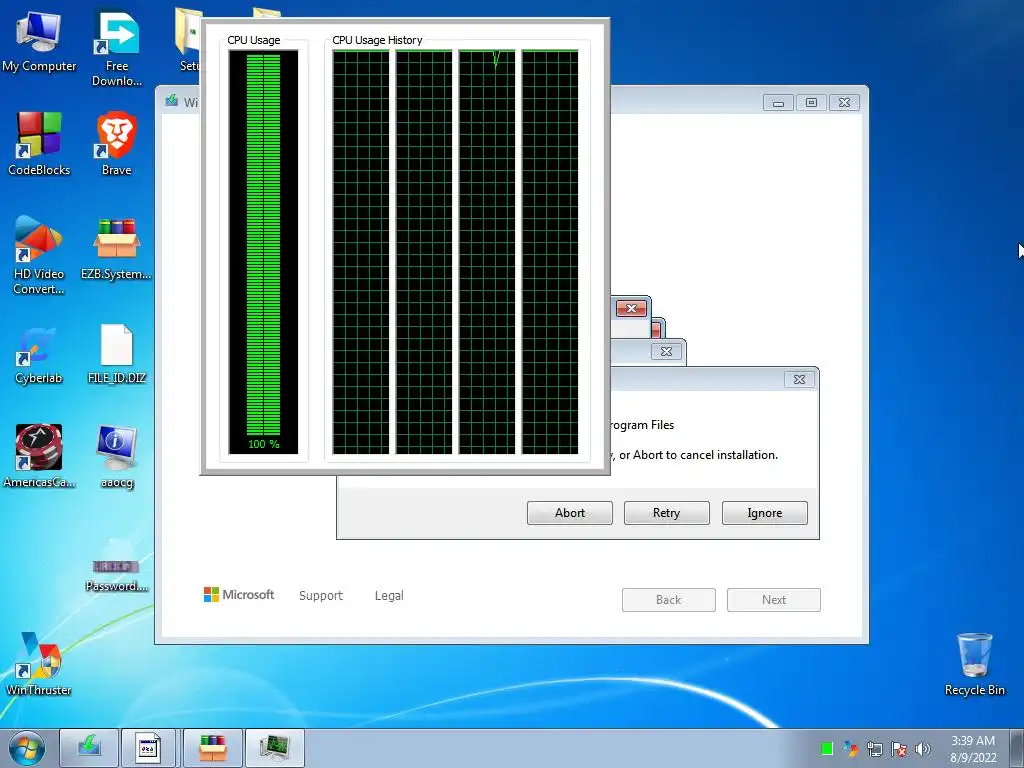Close the topmost stacked dialog with the red X
The image size is (1024, 768).
(631, 308)
